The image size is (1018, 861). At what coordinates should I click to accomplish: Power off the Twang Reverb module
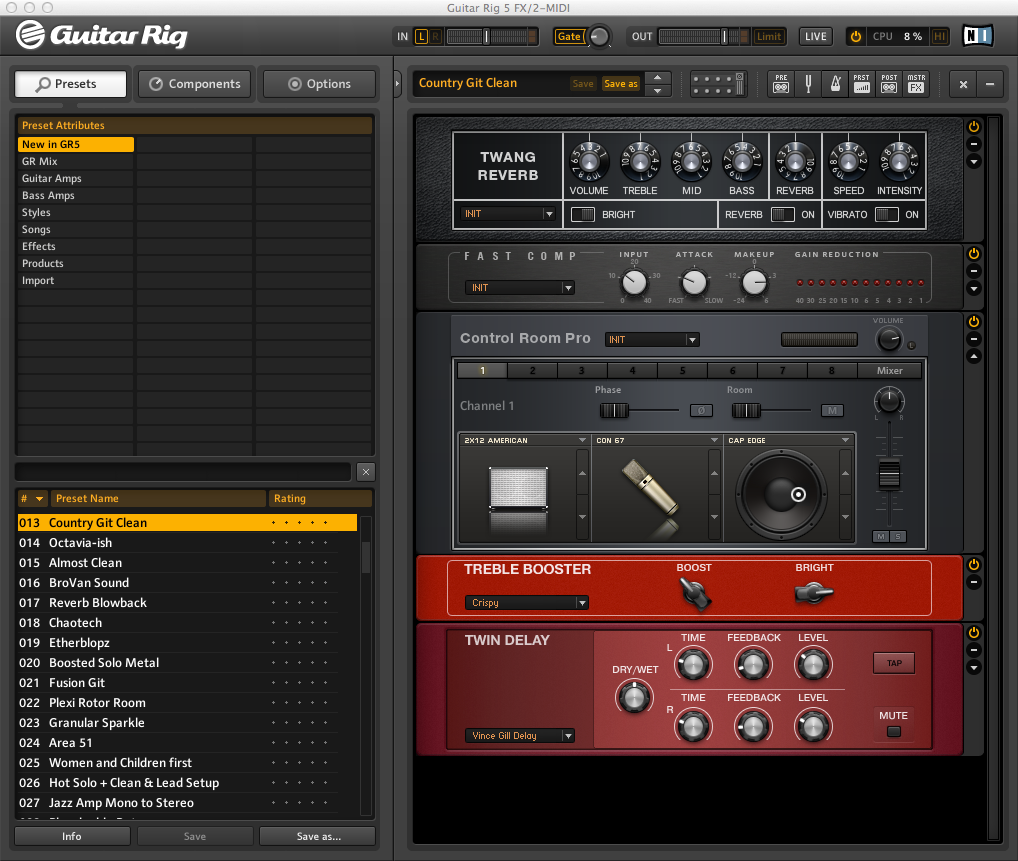[974, 127]
